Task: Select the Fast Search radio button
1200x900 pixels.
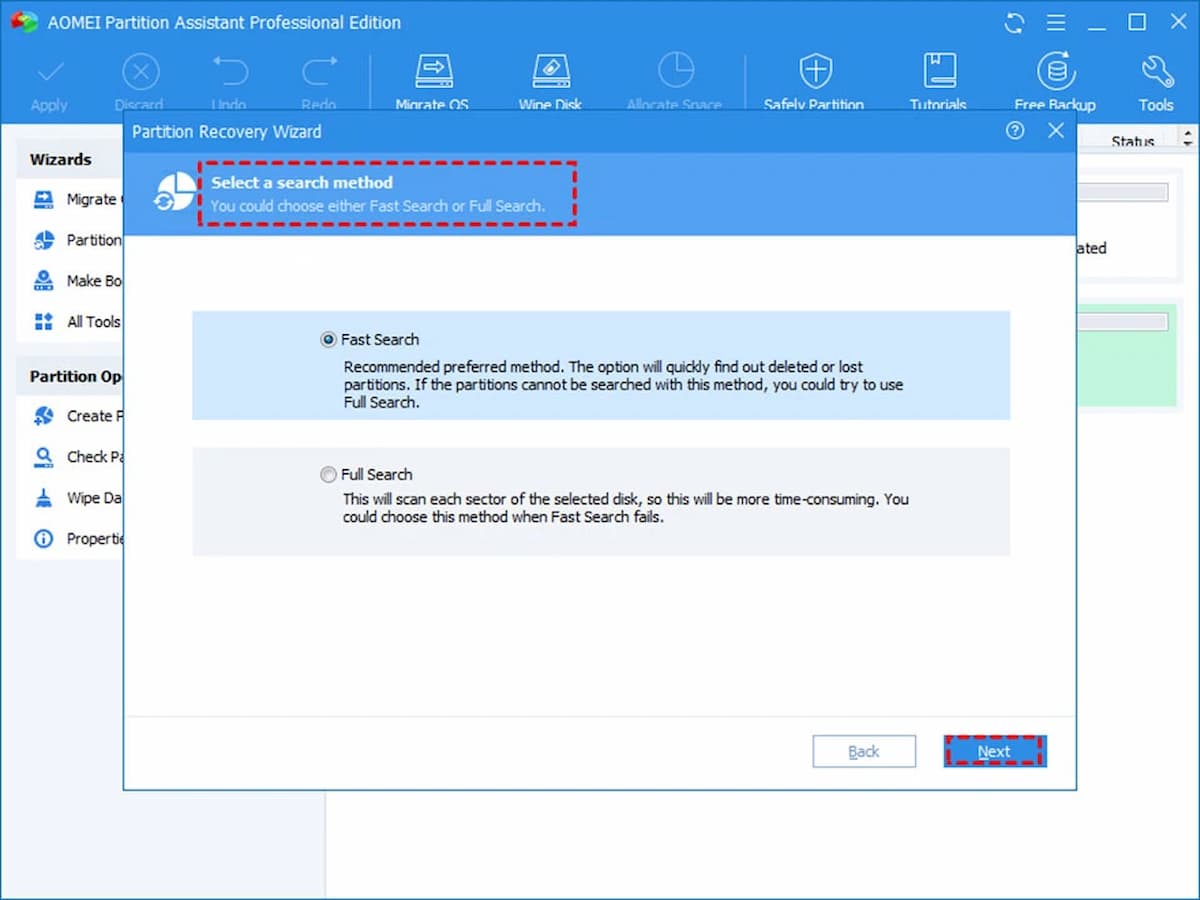Action: click(327, 339)
